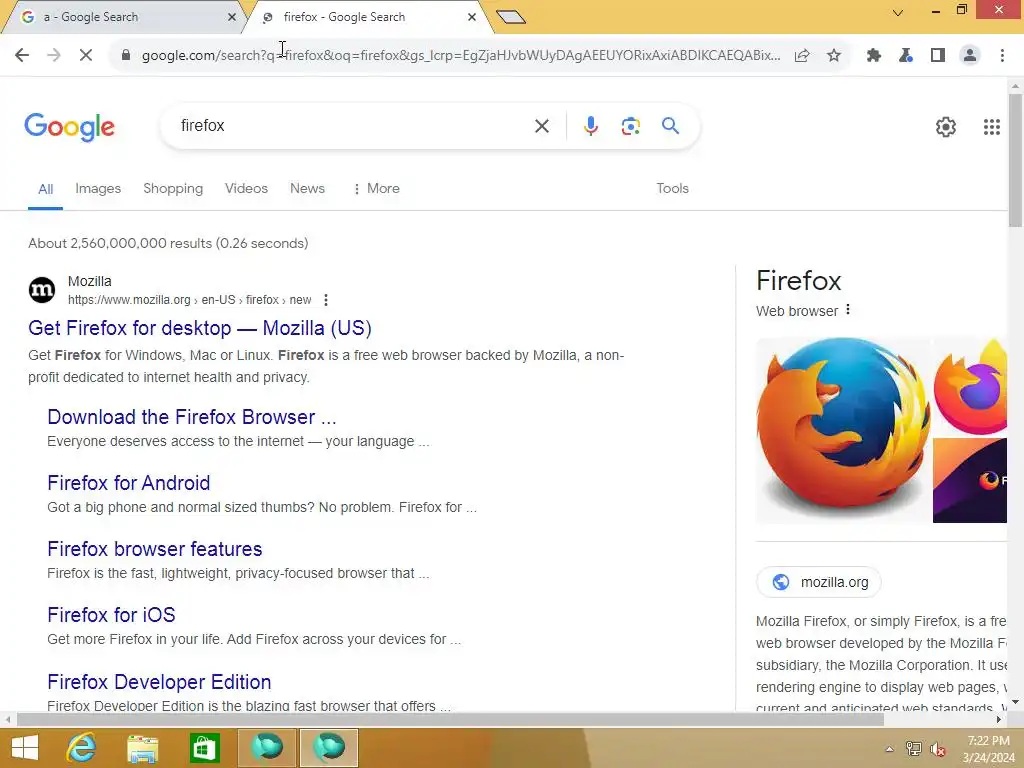The image size is (1024, 768).
Task: Stop loading the page
Action: coord(86,56)
